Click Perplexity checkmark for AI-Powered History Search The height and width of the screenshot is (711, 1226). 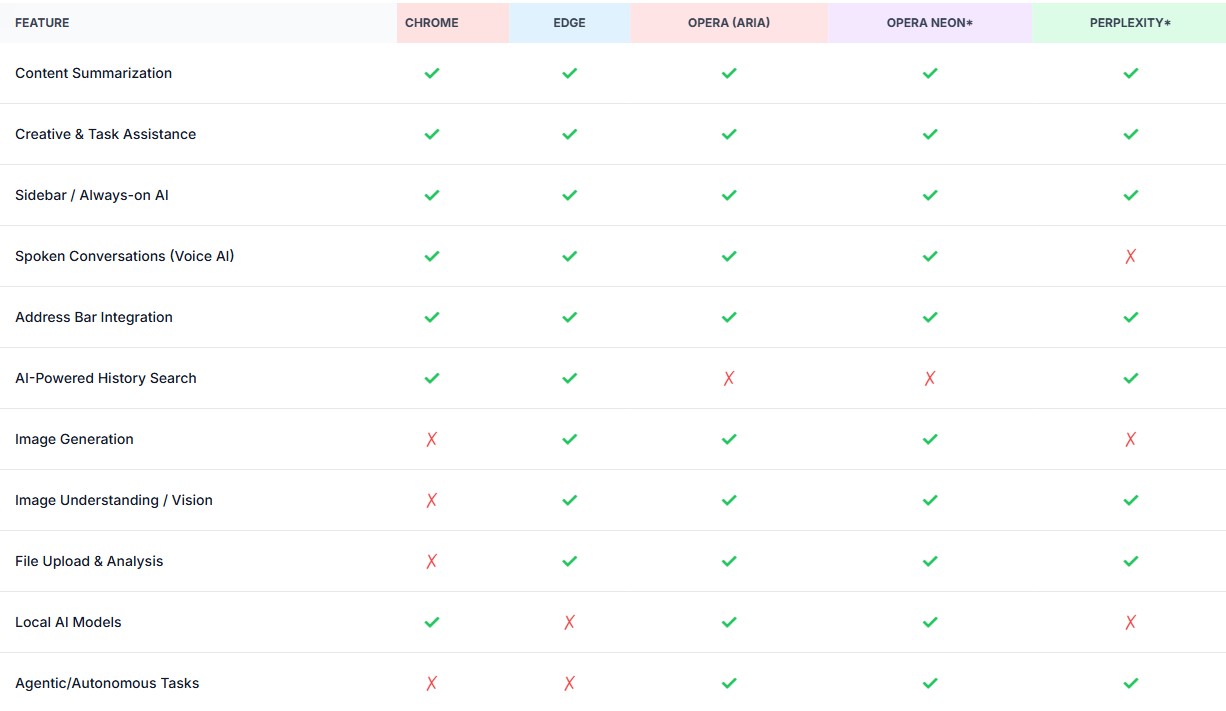[x=1130, y=378]
